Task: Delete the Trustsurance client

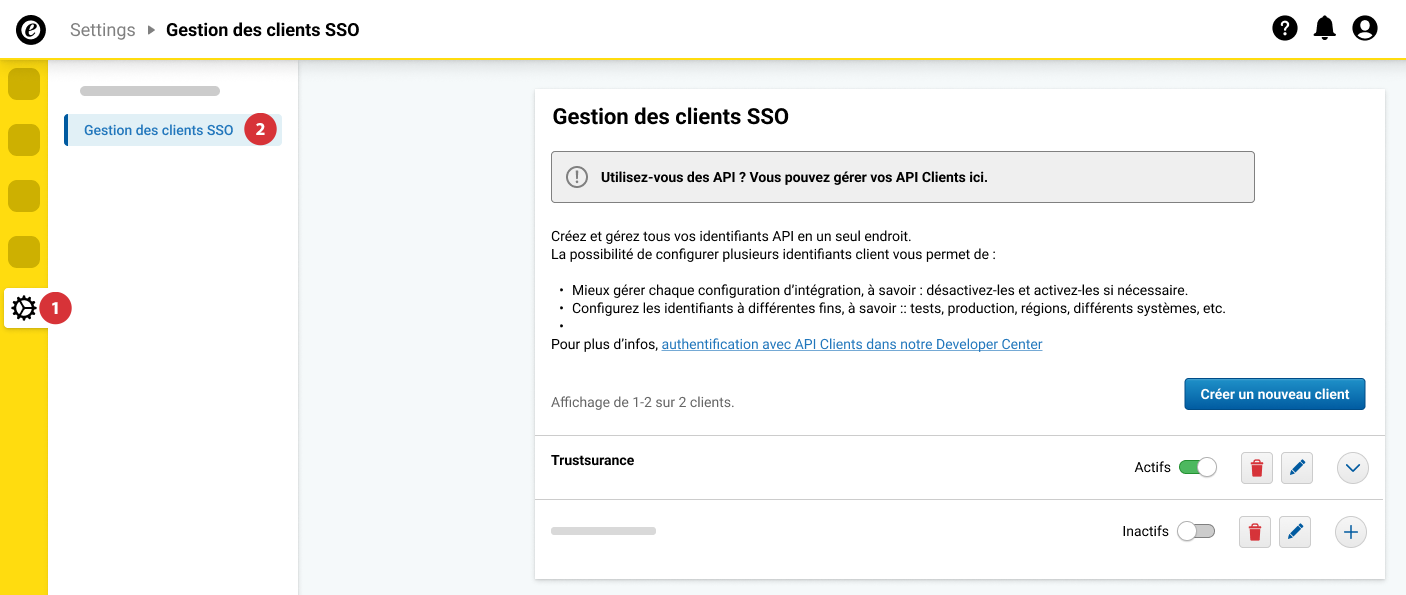Action: (x=1257, y=468)
